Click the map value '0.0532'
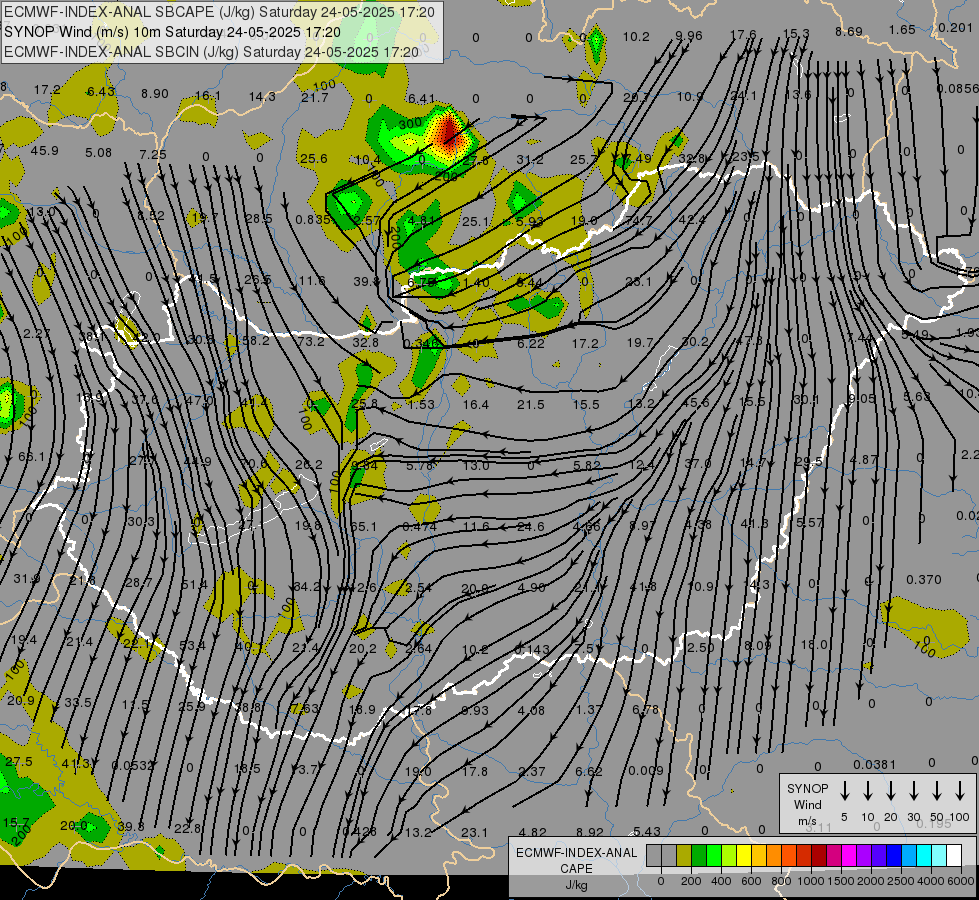The height and width of the screenshot is (900, 979). point(132,765)
